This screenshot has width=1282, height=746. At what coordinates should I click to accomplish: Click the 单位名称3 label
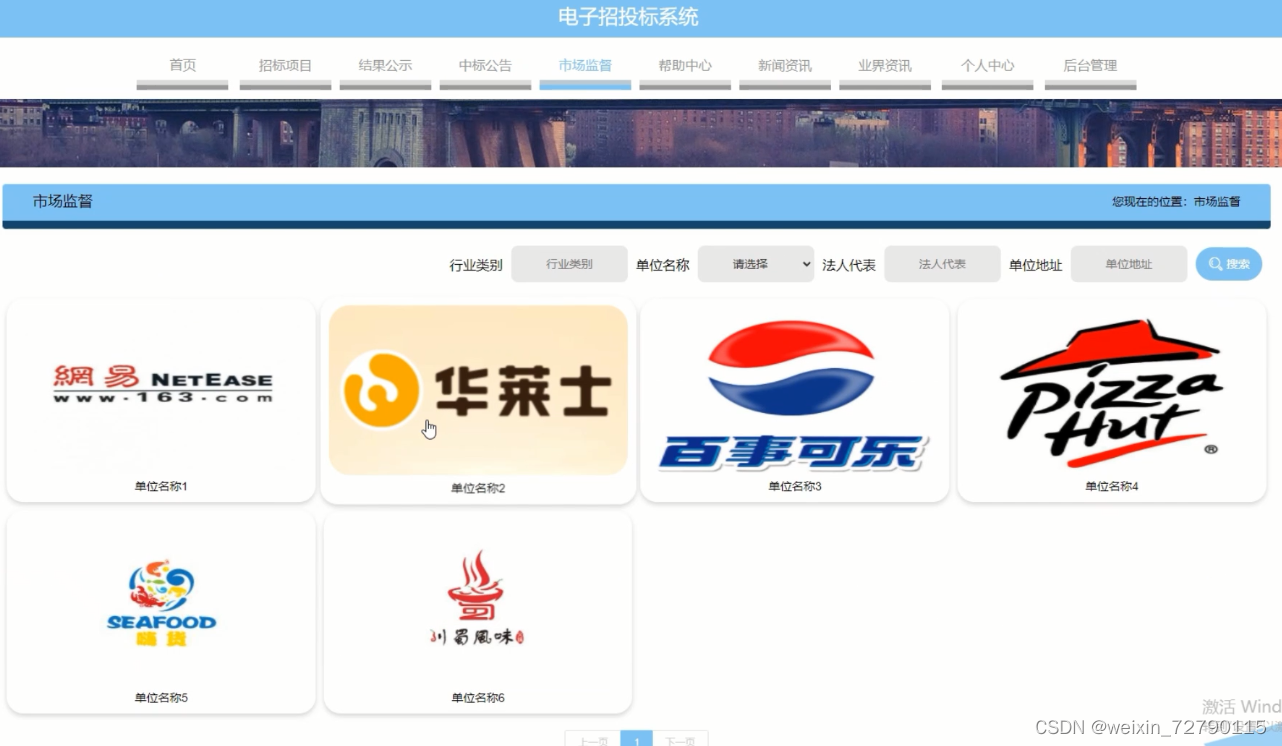pos(795,486)
